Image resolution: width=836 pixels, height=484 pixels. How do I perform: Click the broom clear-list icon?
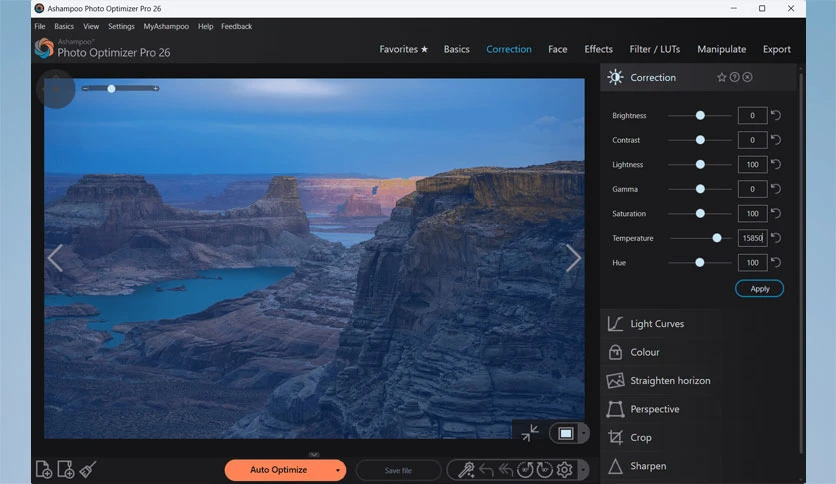[x=88, y=470]
